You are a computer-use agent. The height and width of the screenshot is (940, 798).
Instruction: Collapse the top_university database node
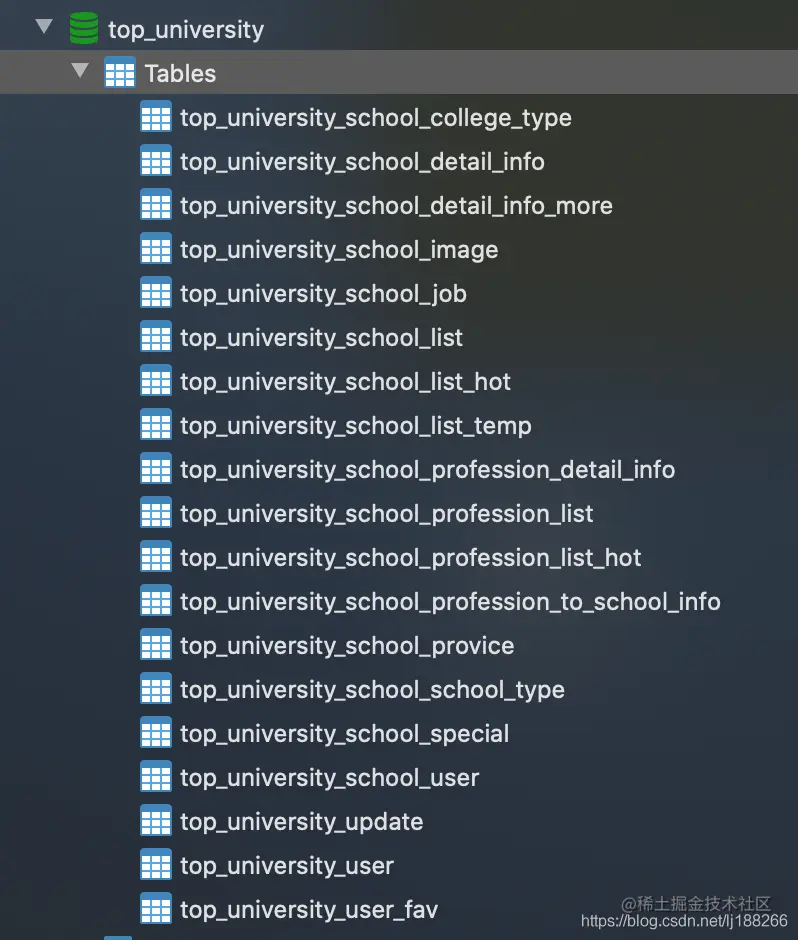44,26
